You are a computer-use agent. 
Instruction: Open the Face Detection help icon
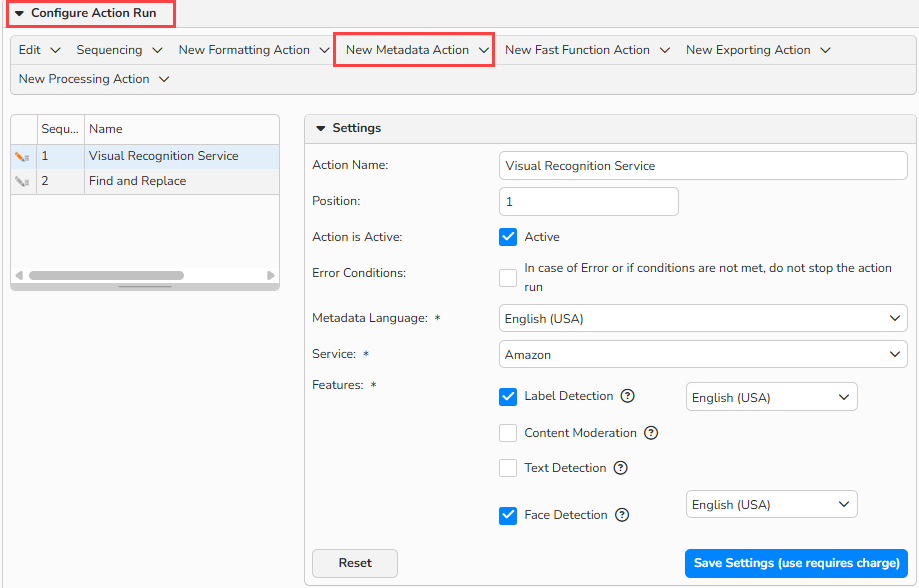[x=622, y=515]
